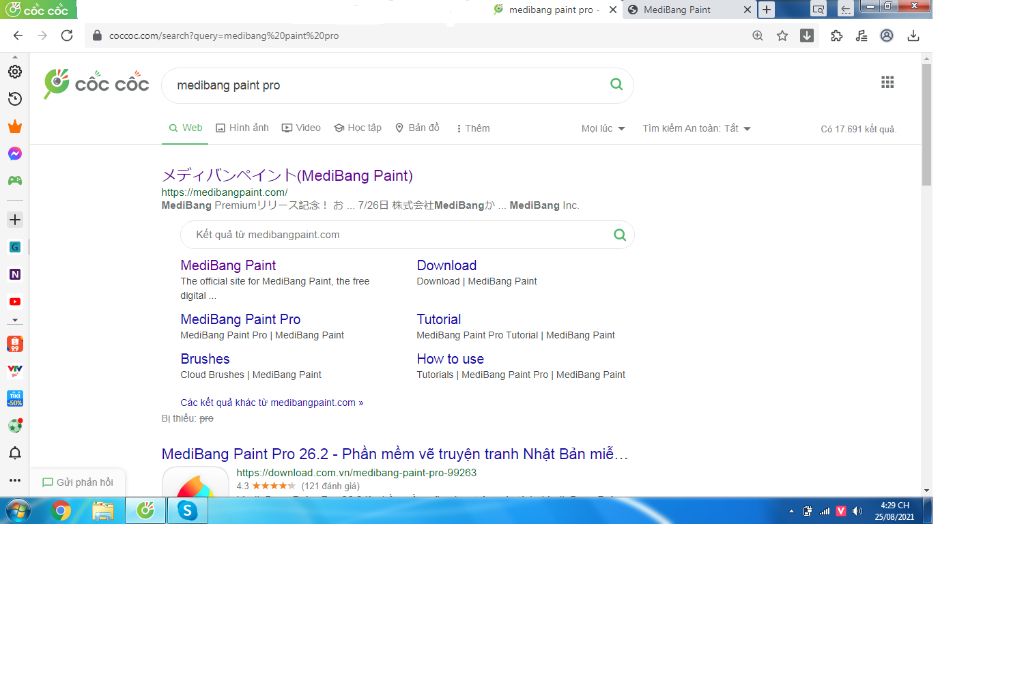Open the MediBang Paint Pro 26.2 result
1024x700 pixels.
click(x=394, y=454)
